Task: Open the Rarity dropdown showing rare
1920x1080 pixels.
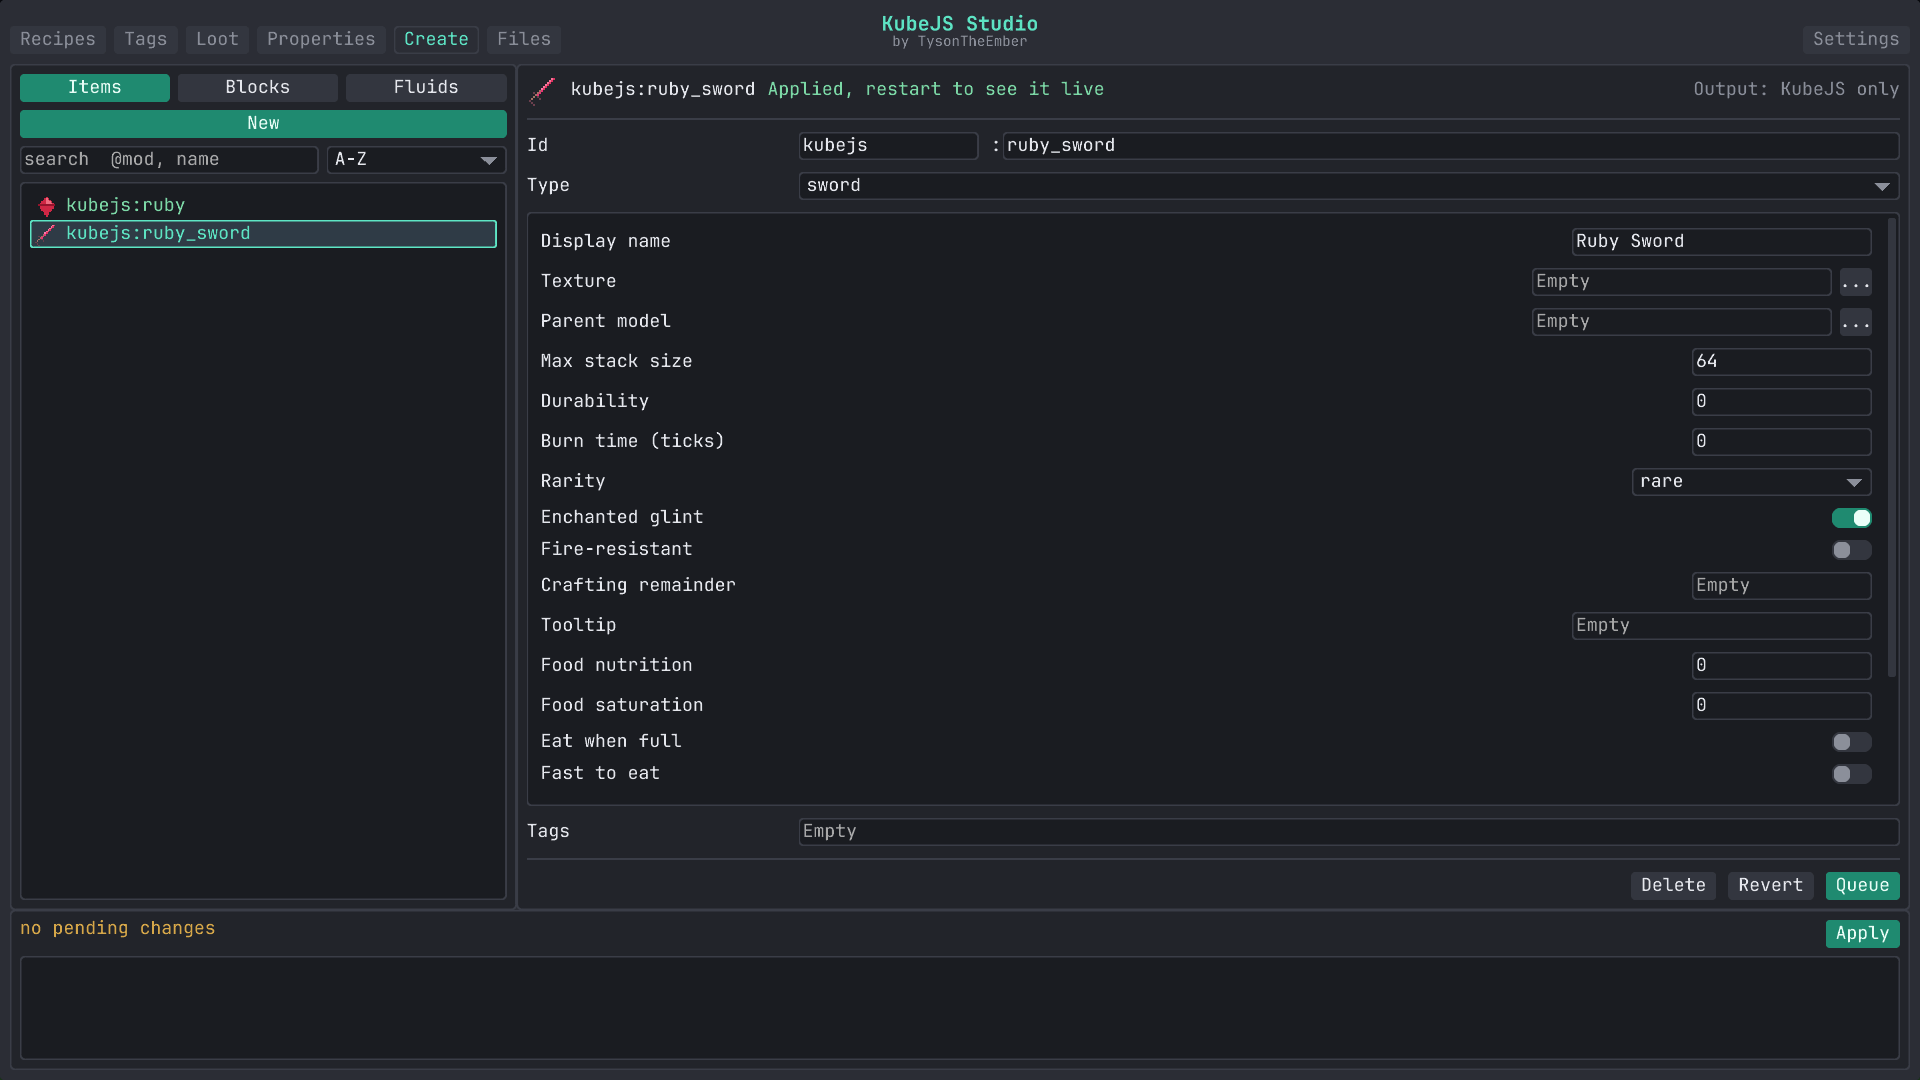Action: 1751,482
